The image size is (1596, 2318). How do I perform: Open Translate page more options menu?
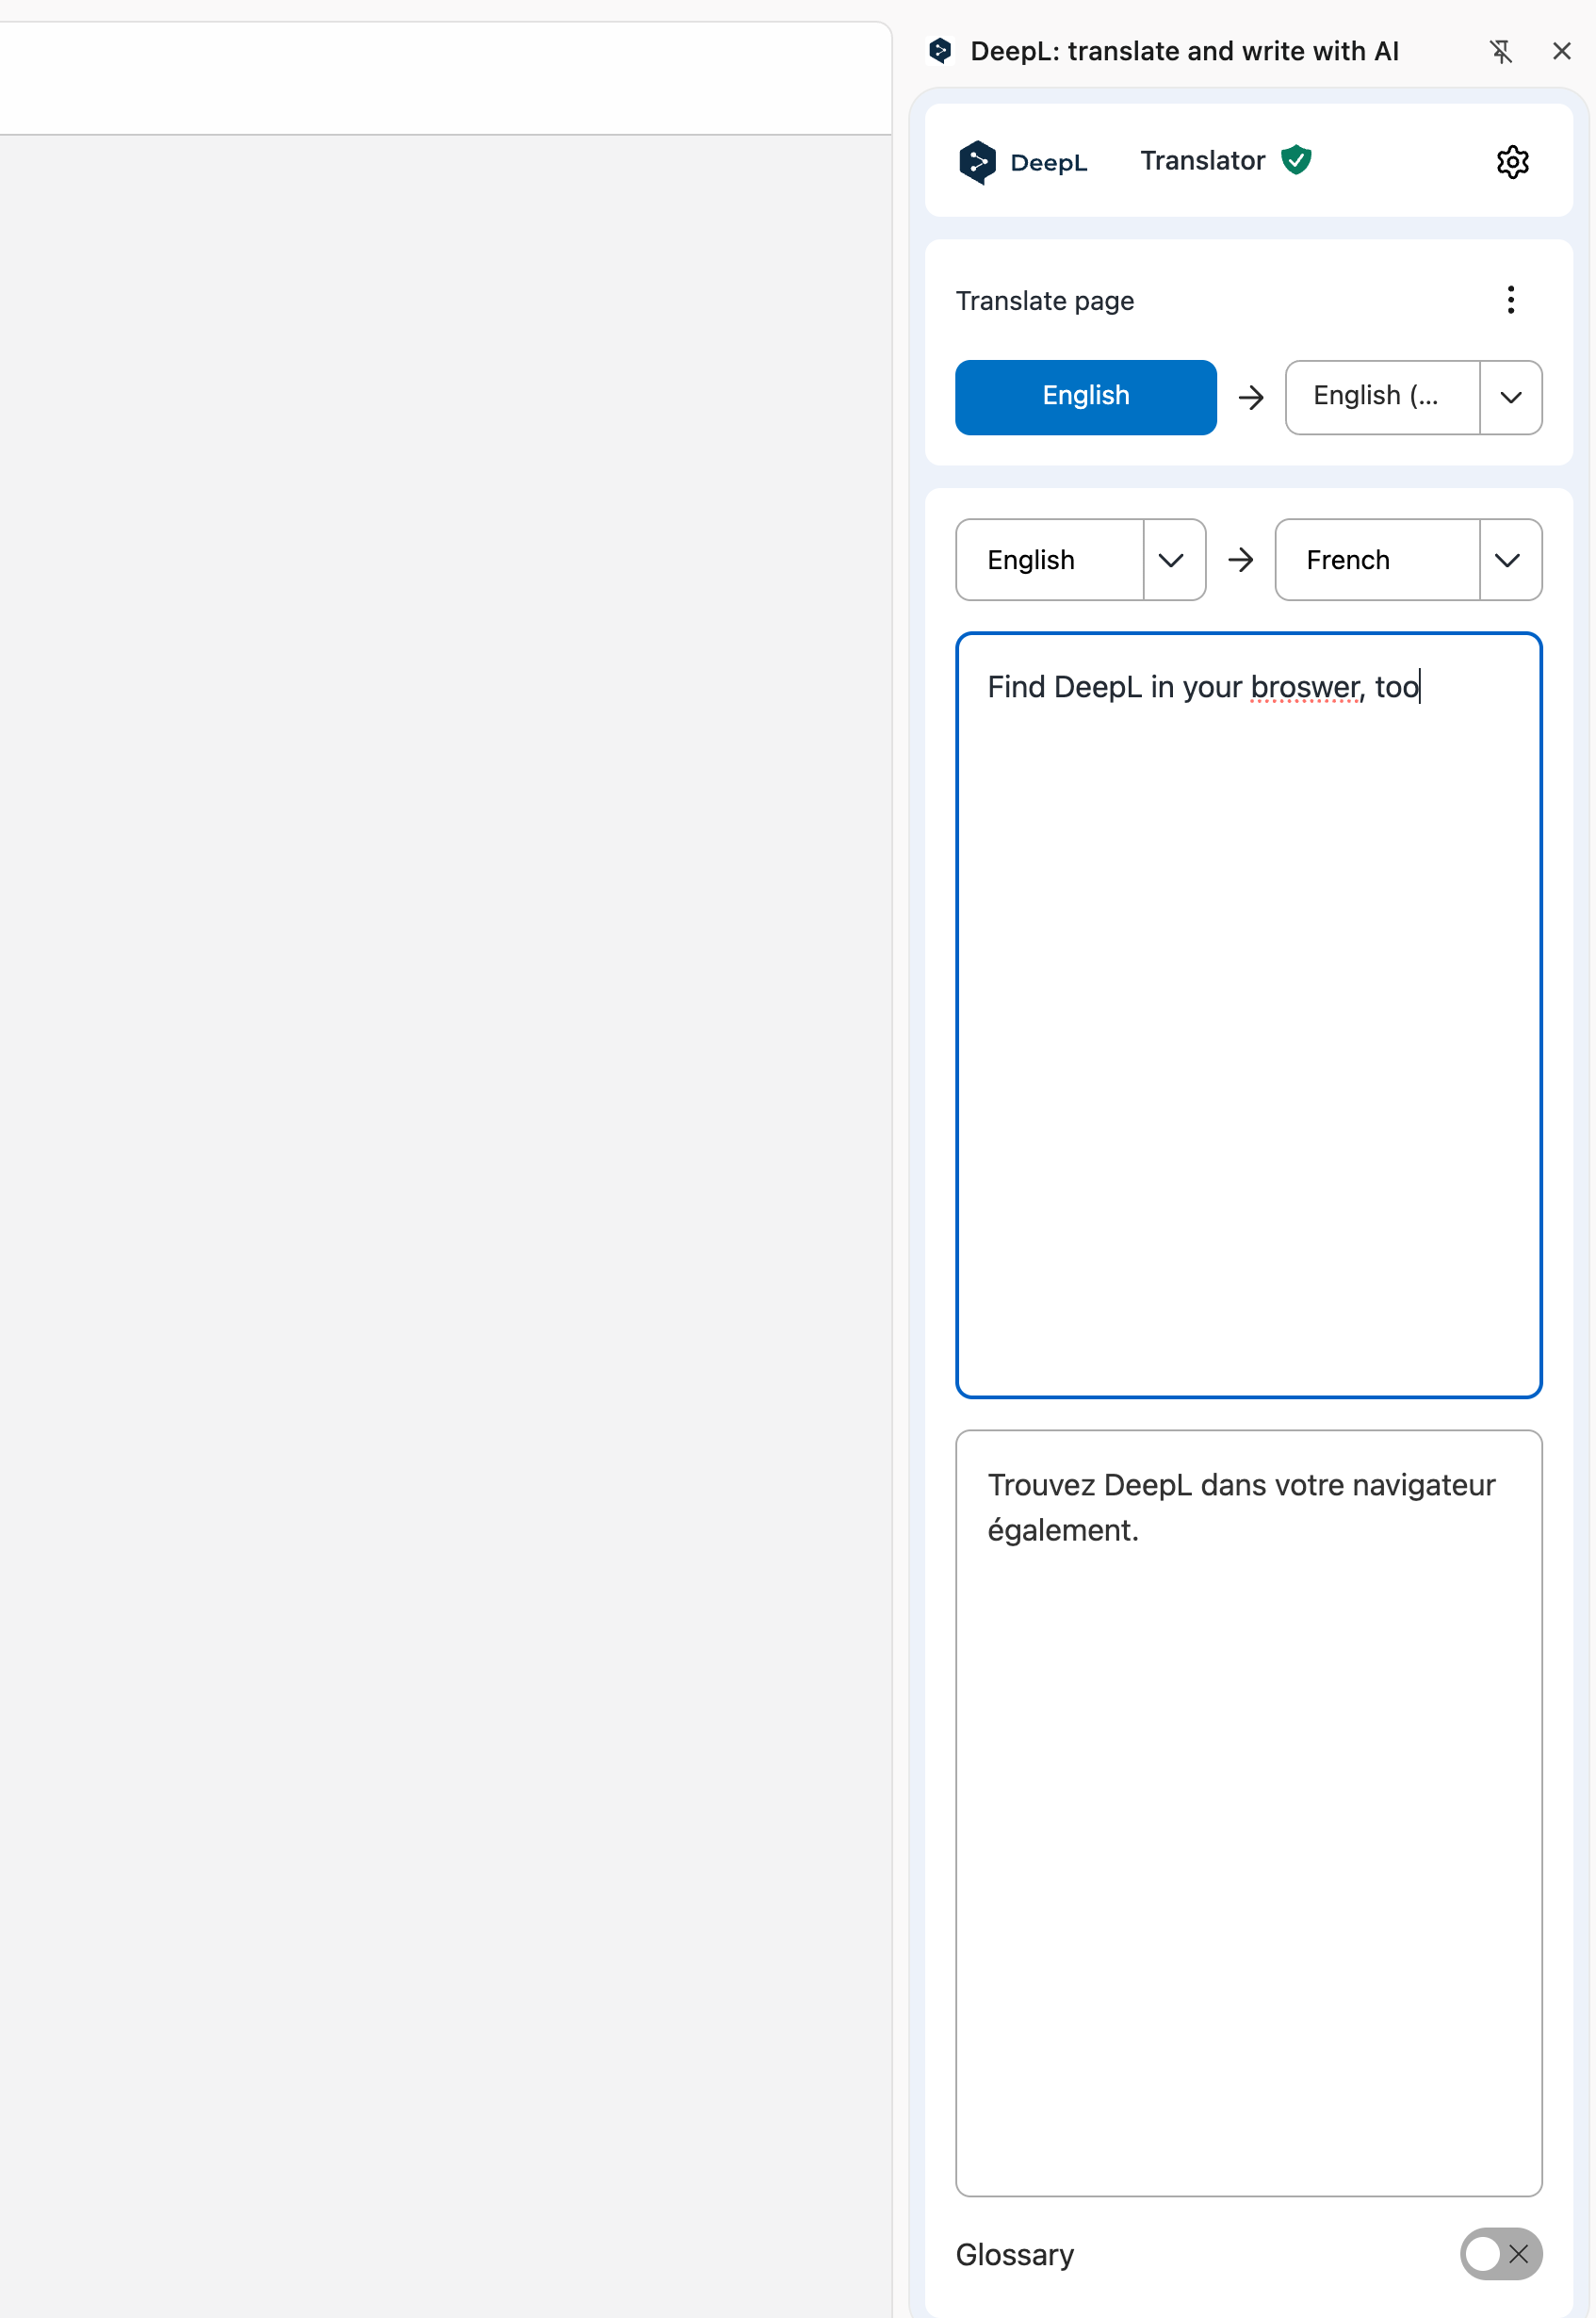(1510, 300)
